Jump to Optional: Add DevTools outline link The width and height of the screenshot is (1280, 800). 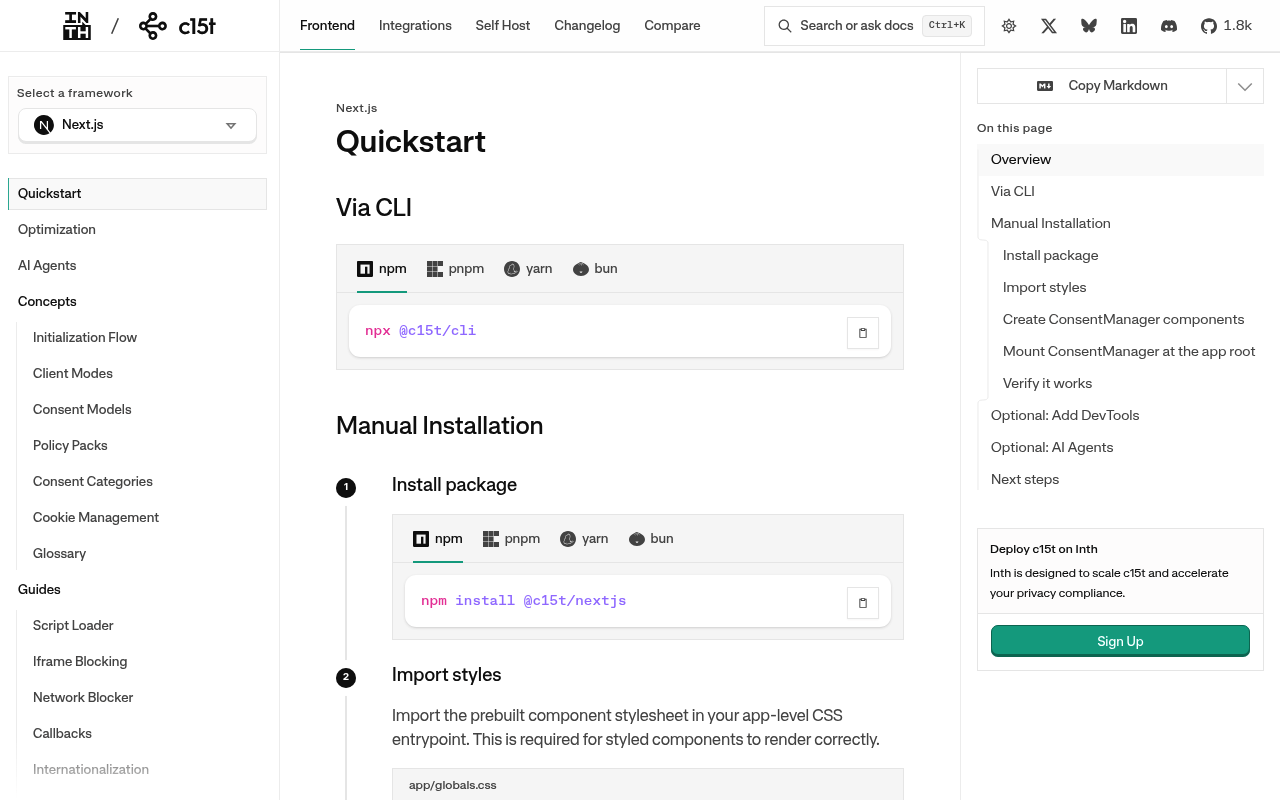pyautogui.click(x=1065, y=416)
